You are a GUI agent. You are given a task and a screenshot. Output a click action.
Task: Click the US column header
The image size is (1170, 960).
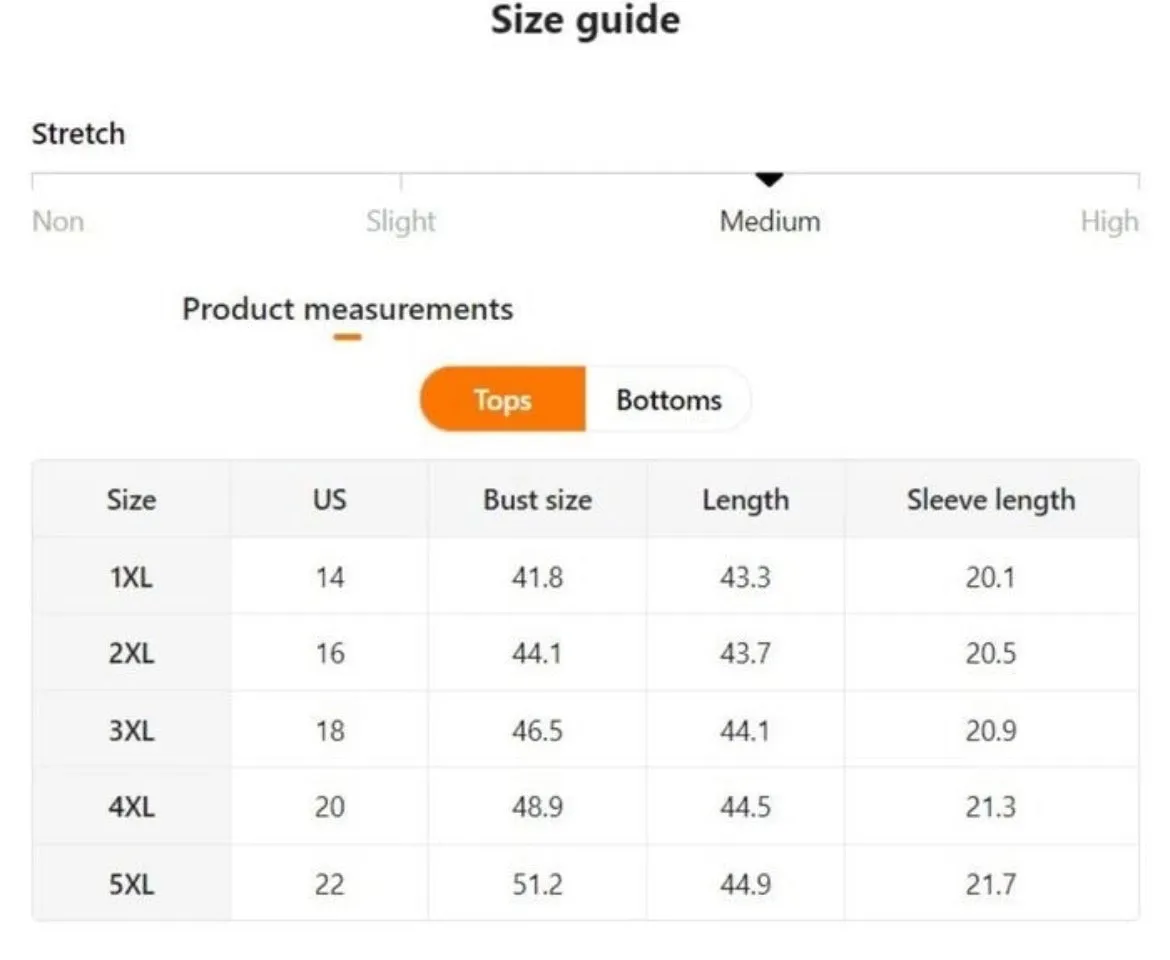(x=329, y=499)
